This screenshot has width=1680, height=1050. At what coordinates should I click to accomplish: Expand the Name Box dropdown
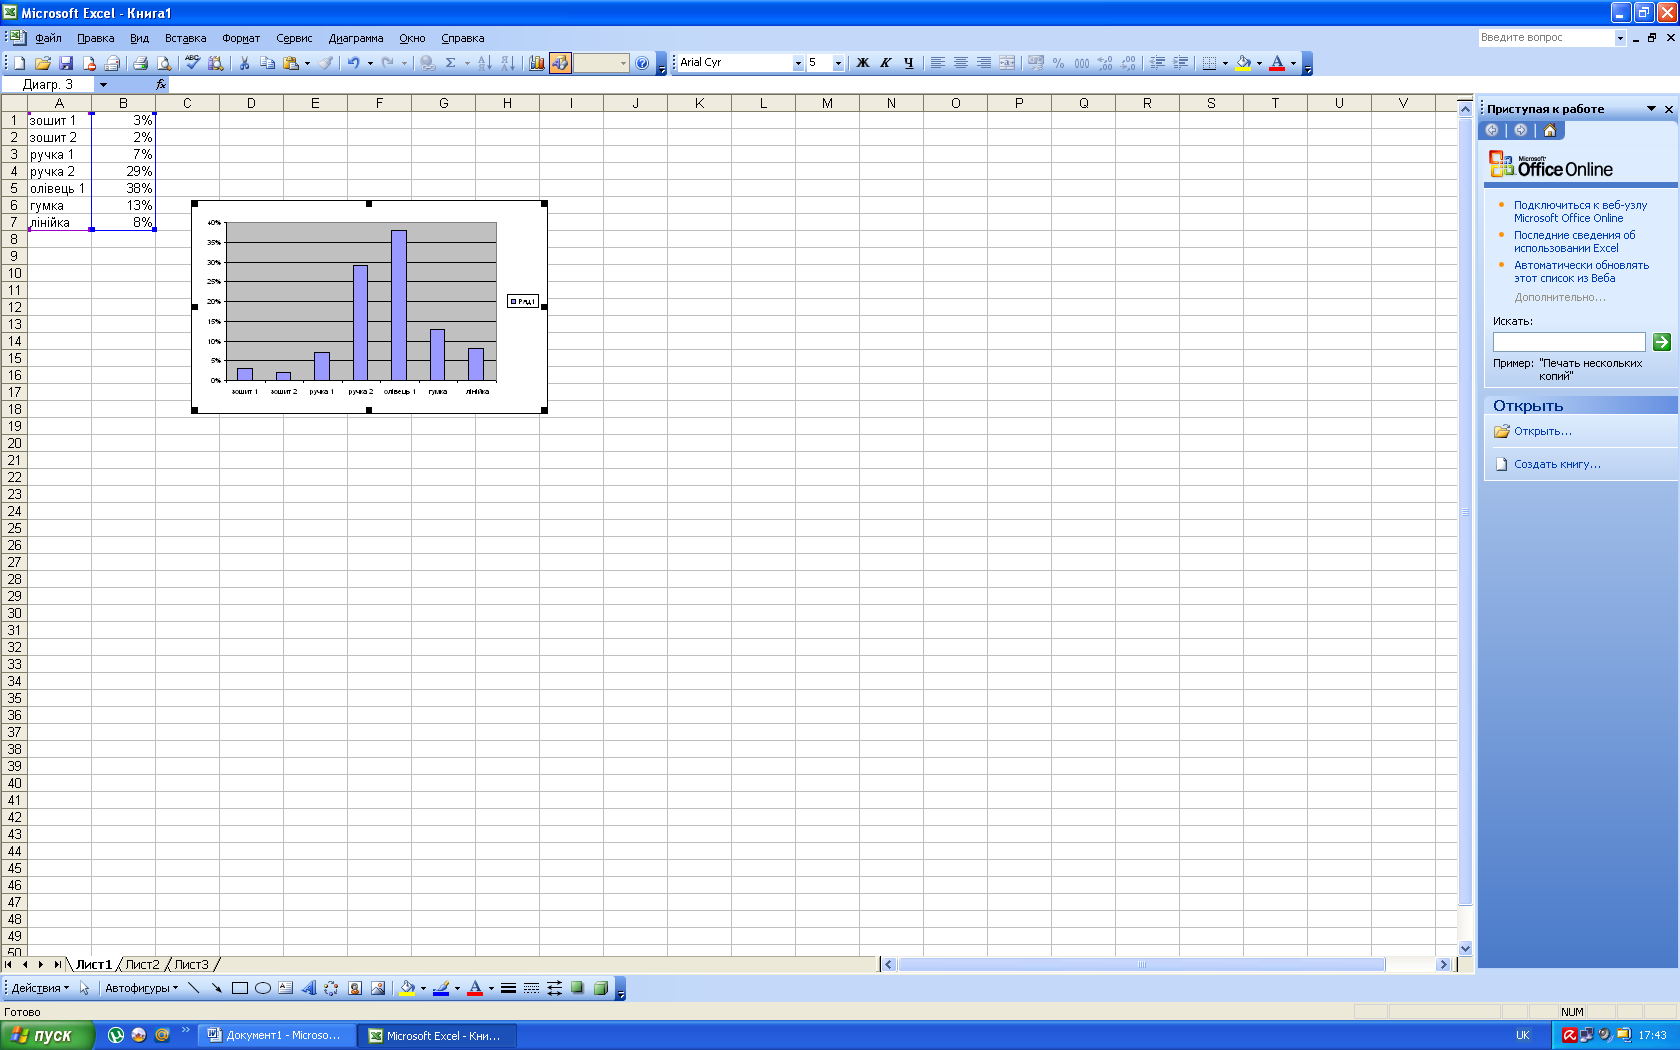coord(103,85)
